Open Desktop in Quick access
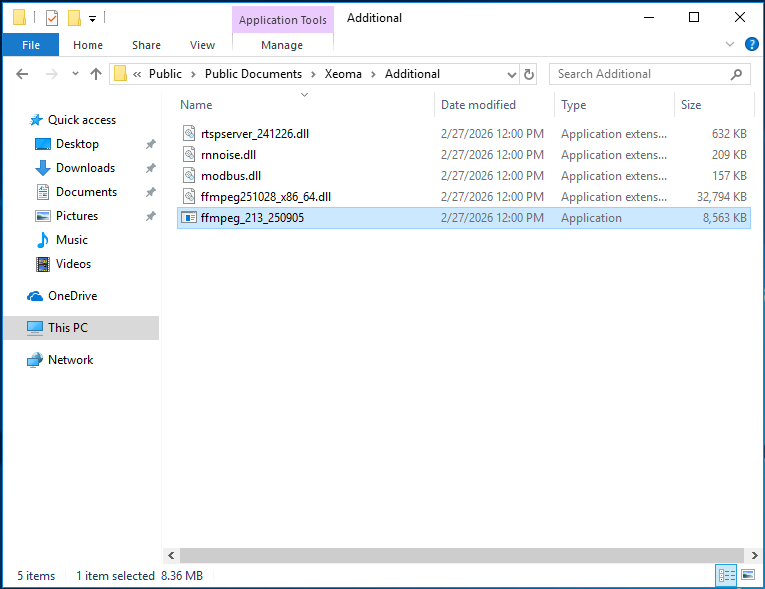The width and height of the screenshot is (765, 589). pos(77,144)
